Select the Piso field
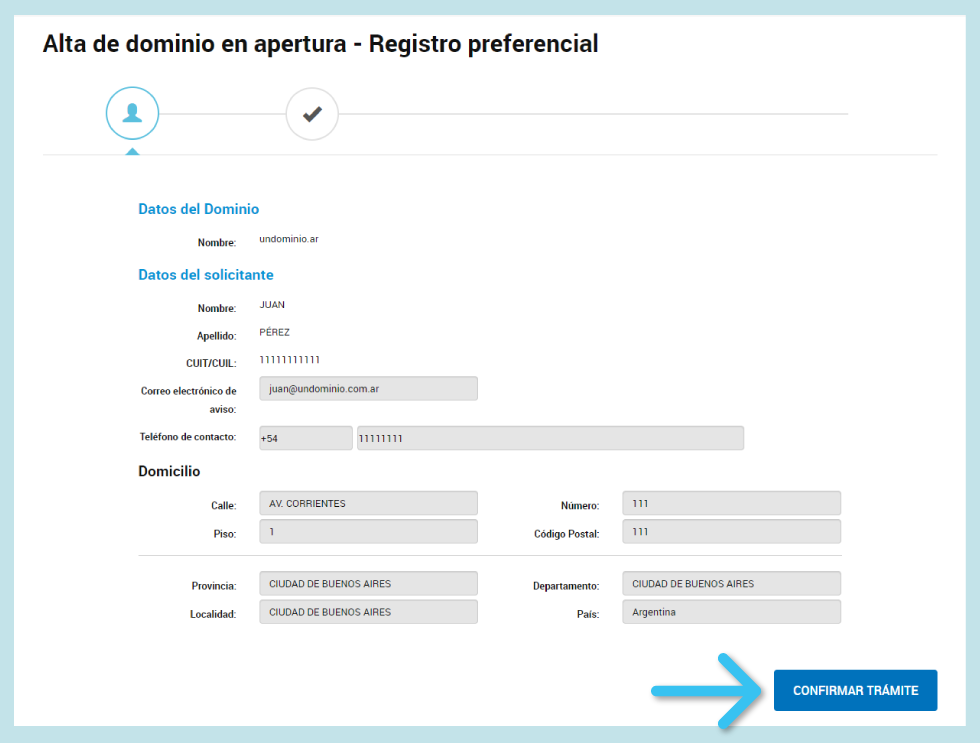 tap(368, 532)
